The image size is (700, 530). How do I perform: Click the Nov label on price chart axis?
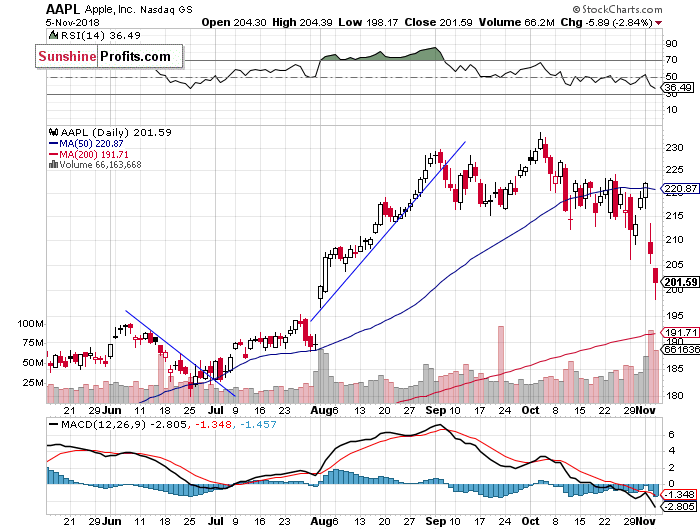(x=646, y=410)
